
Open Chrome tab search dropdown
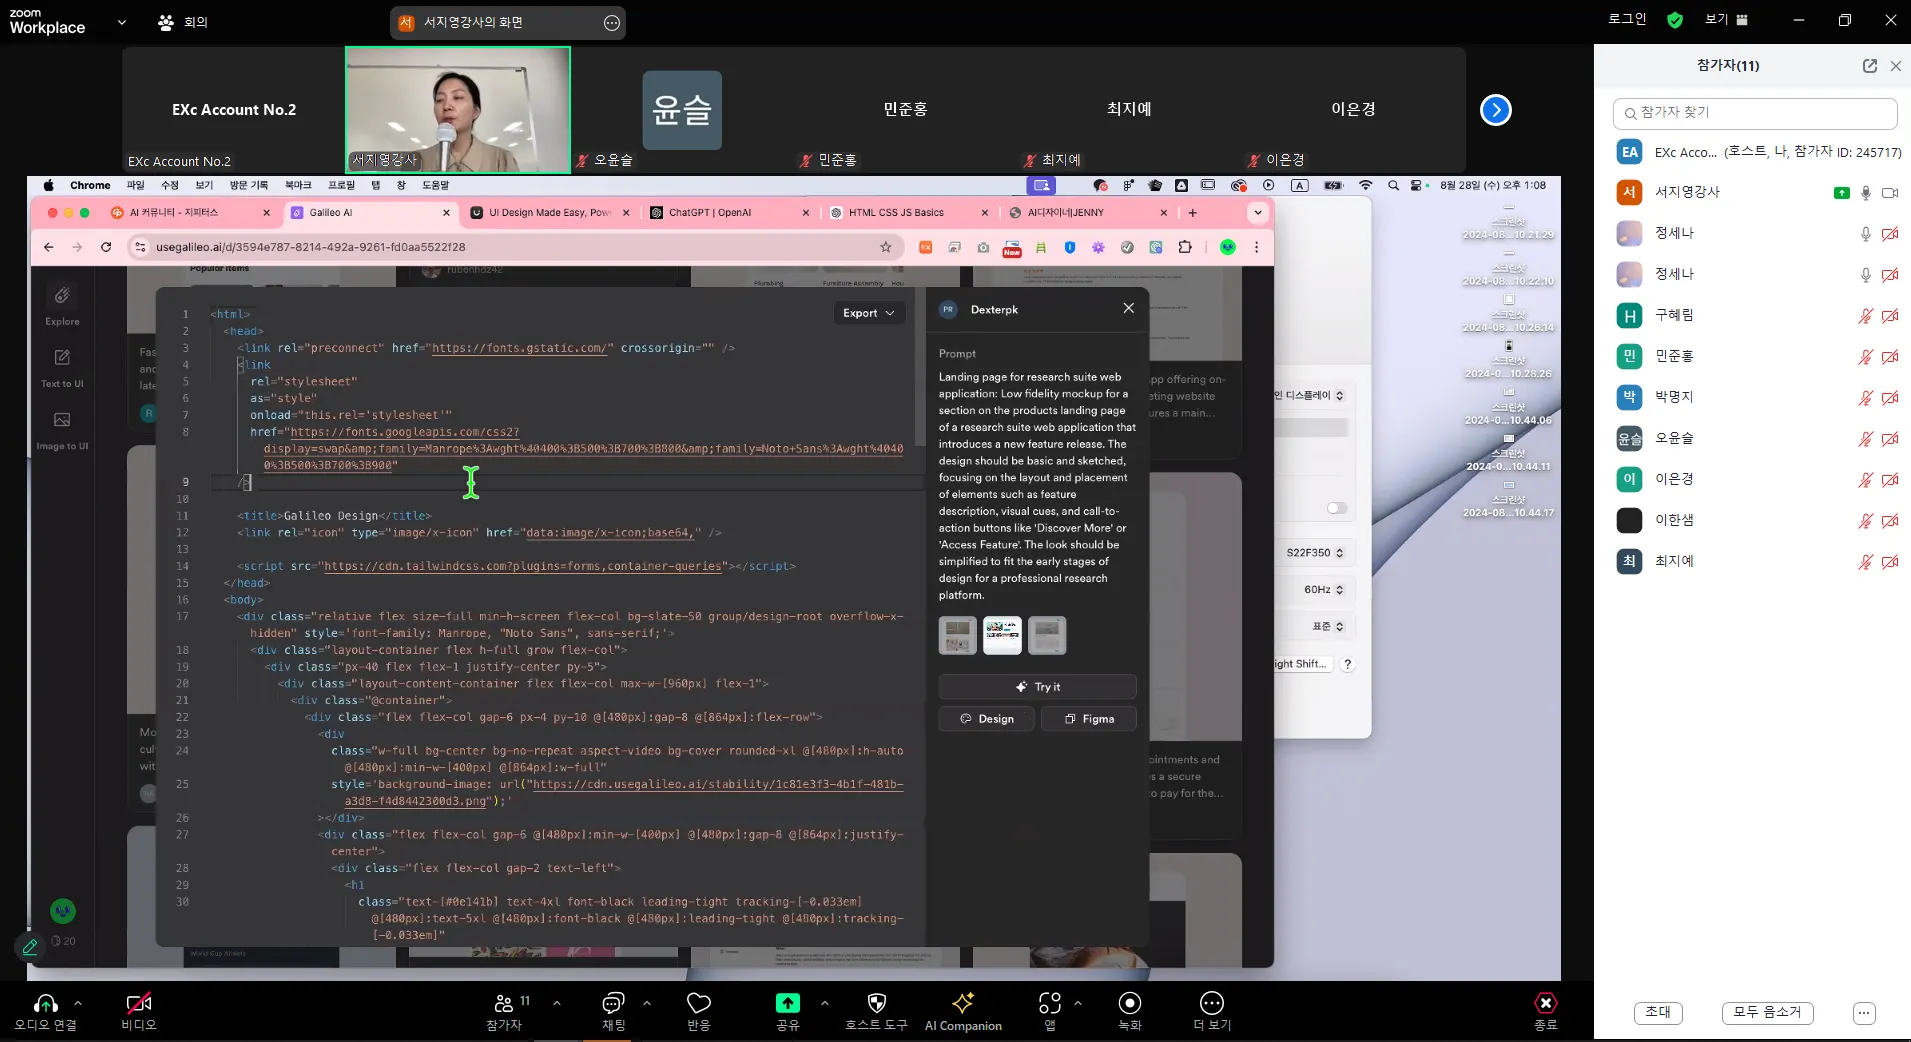point(1257,213)
